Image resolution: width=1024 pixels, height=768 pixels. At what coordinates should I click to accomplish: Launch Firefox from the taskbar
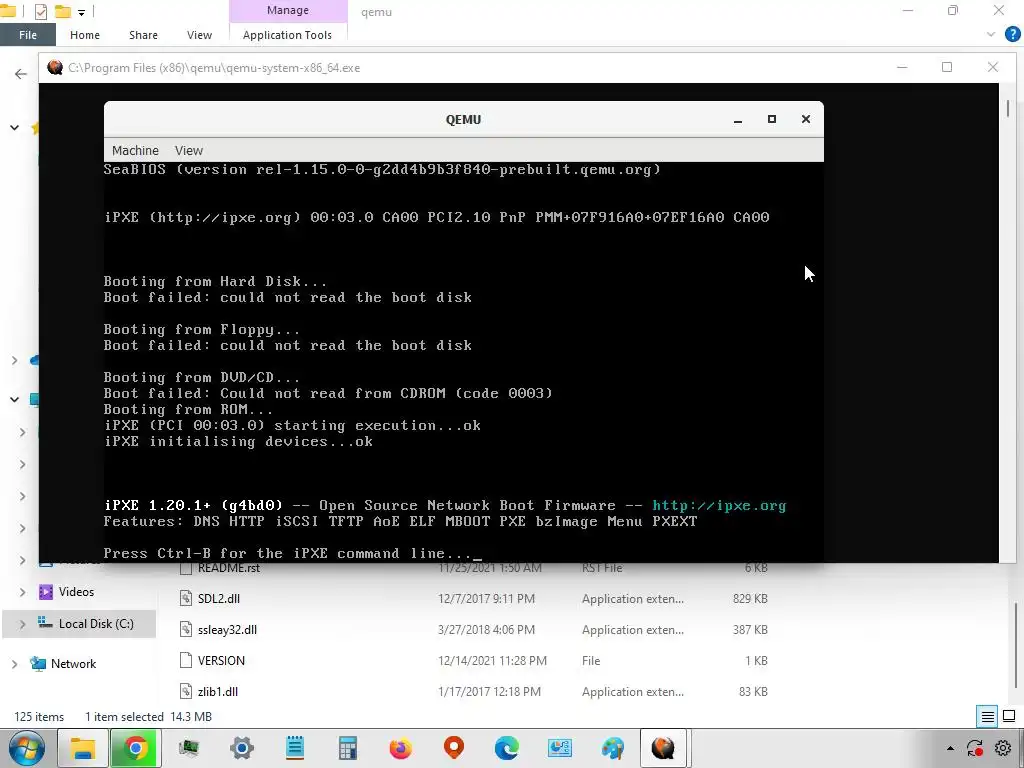[400, 748]
